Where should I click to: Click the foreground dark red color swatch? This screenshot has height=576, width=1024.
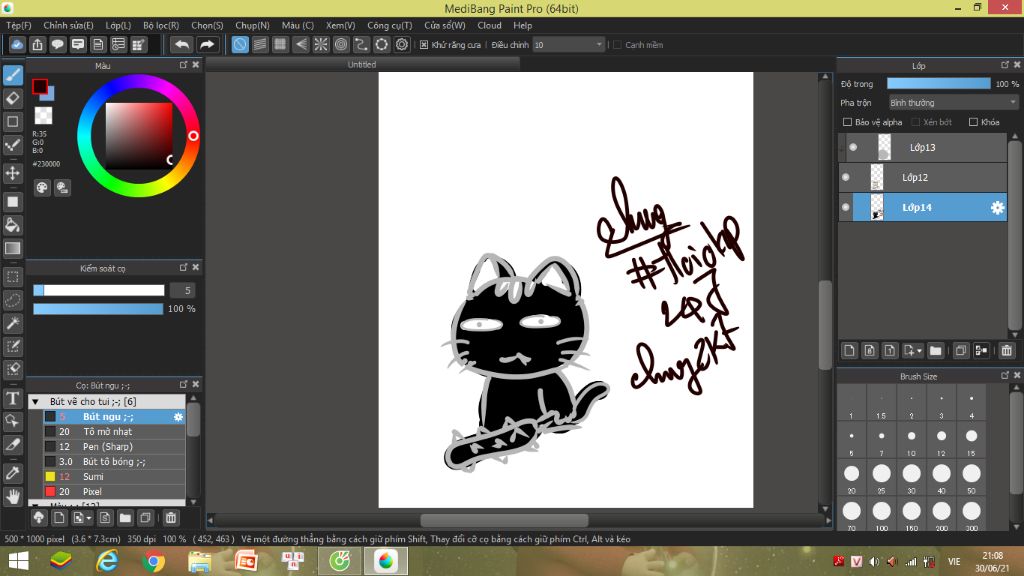tap(39, 86)
